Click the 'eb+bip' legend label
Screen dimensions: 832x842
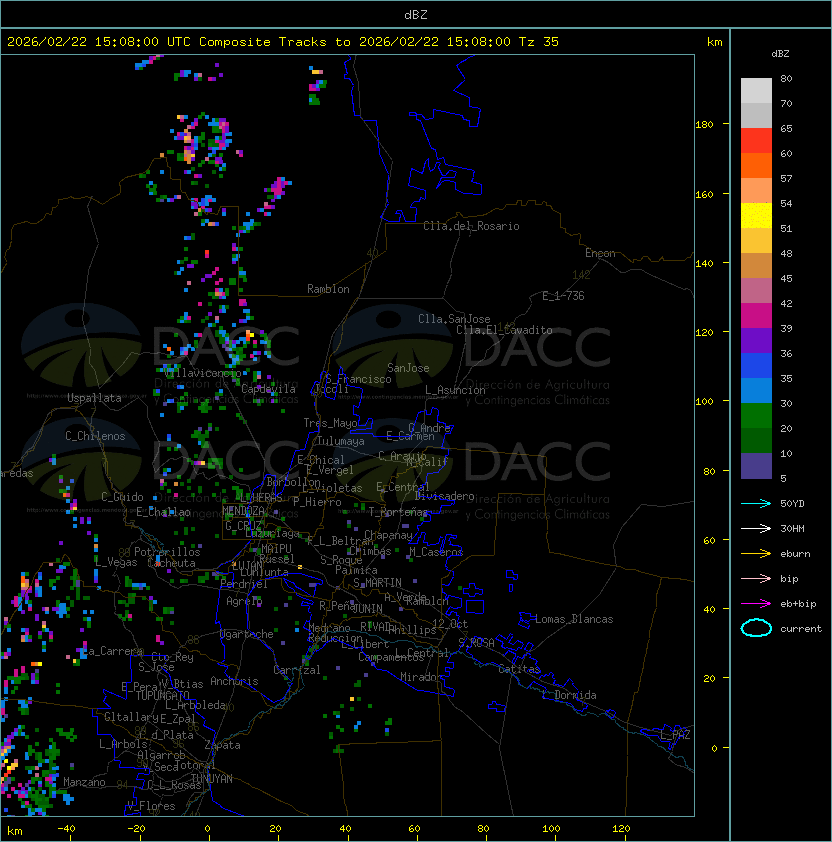(798, 604)
